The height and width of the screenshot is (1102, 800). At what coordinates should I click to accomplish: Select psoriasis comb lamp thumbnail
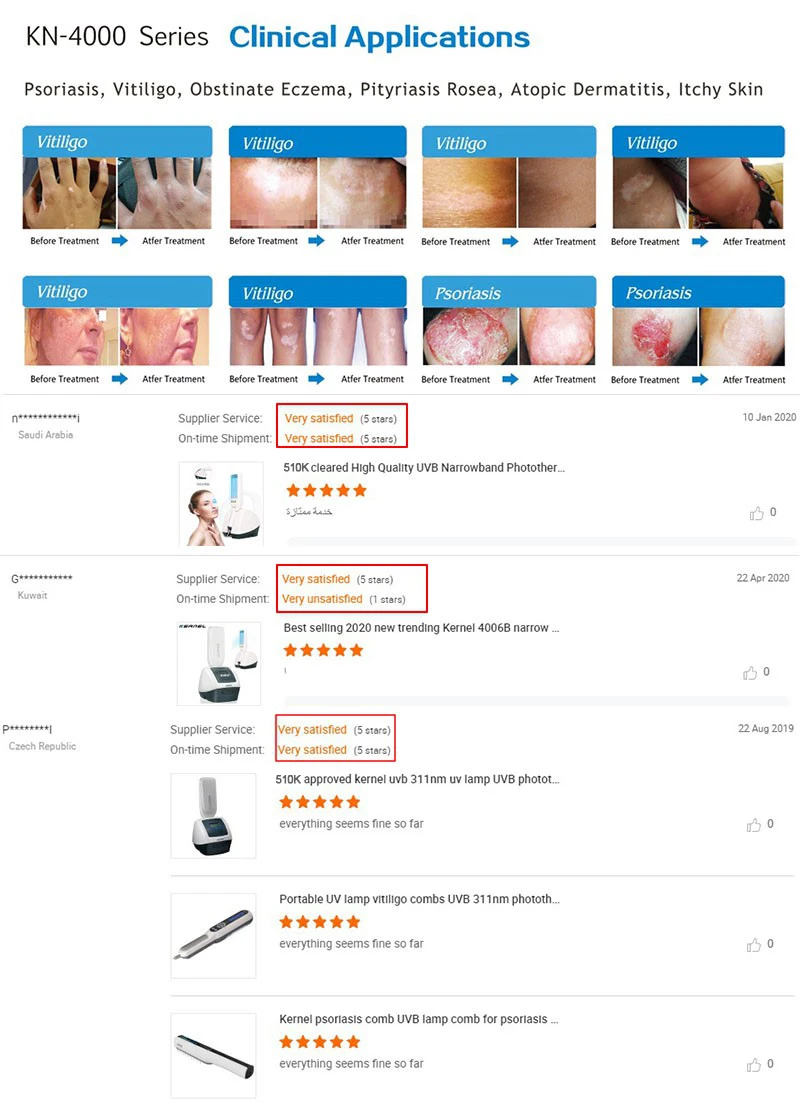pos(213,1056)
